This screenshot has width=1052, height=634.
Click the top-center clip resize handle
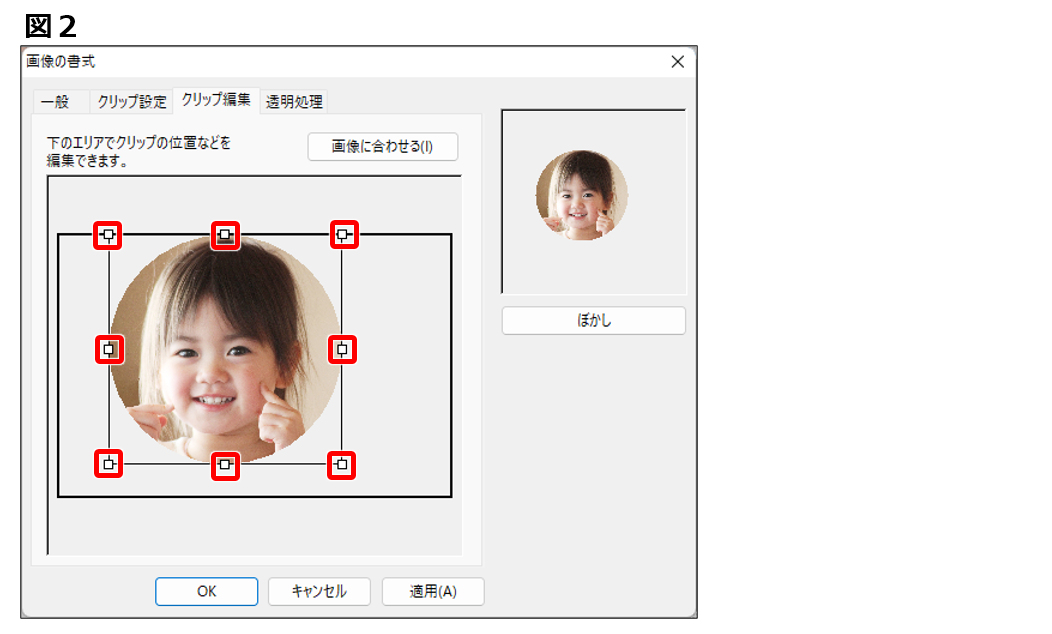(226, 235)
